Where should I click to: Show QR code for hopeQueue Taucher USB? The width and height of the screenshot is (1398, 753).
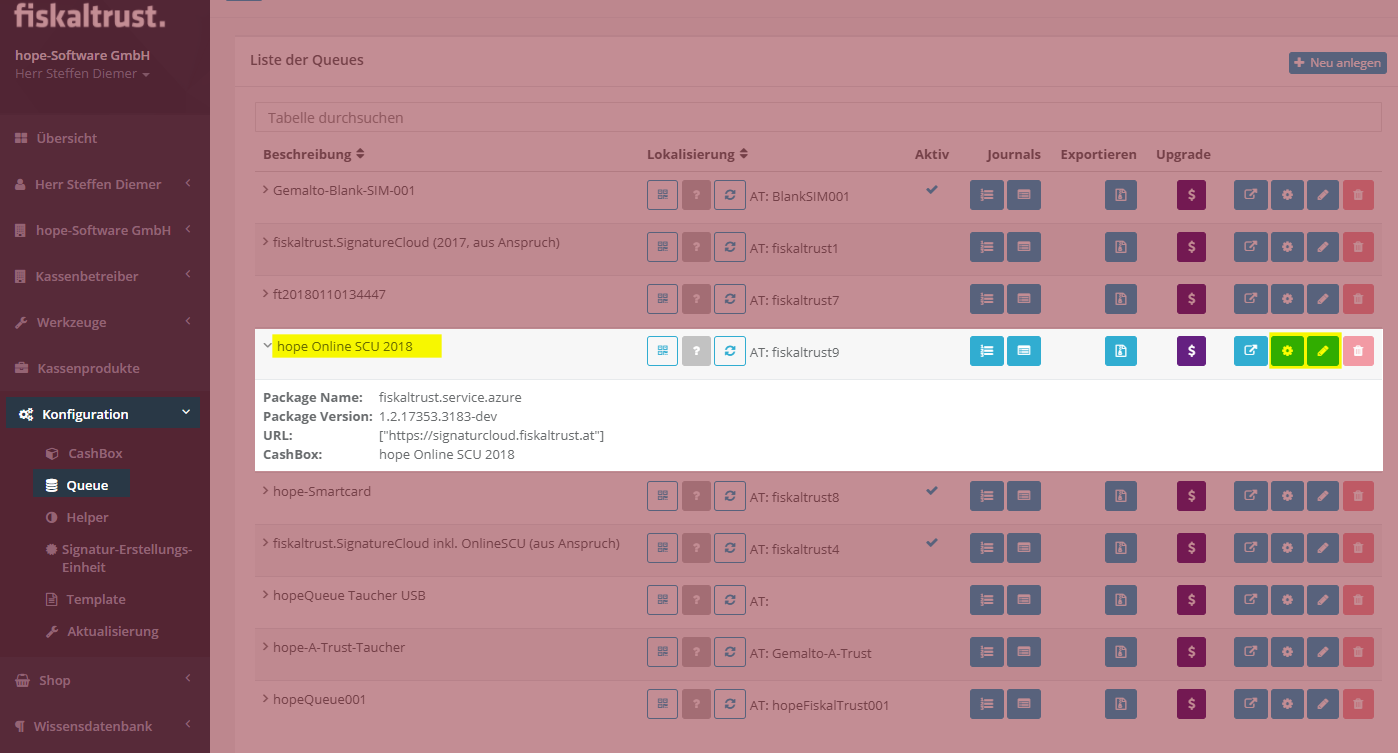tap(662, 600)
